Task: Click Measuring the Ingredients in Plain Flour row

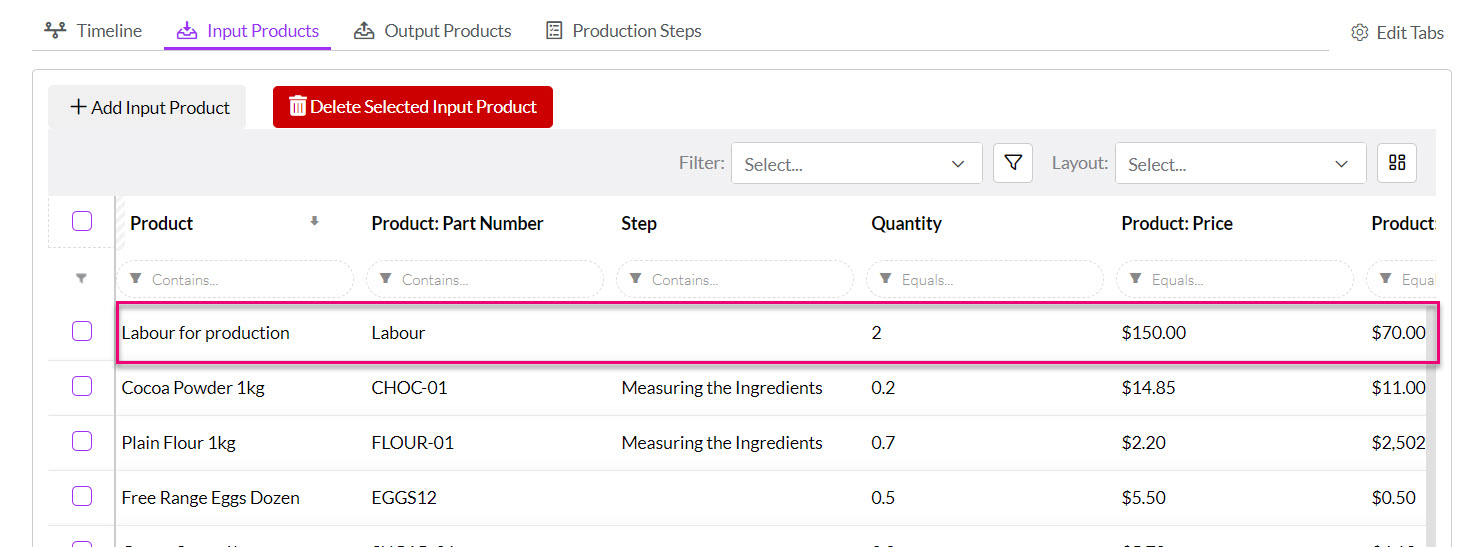Action: coord(722,443)
